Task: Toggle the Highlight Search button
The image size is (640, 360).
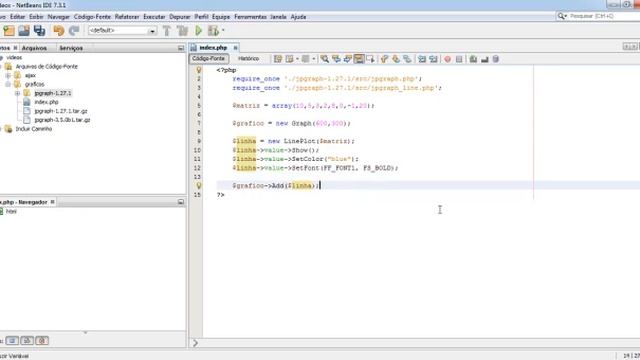Action: [359, 59]
